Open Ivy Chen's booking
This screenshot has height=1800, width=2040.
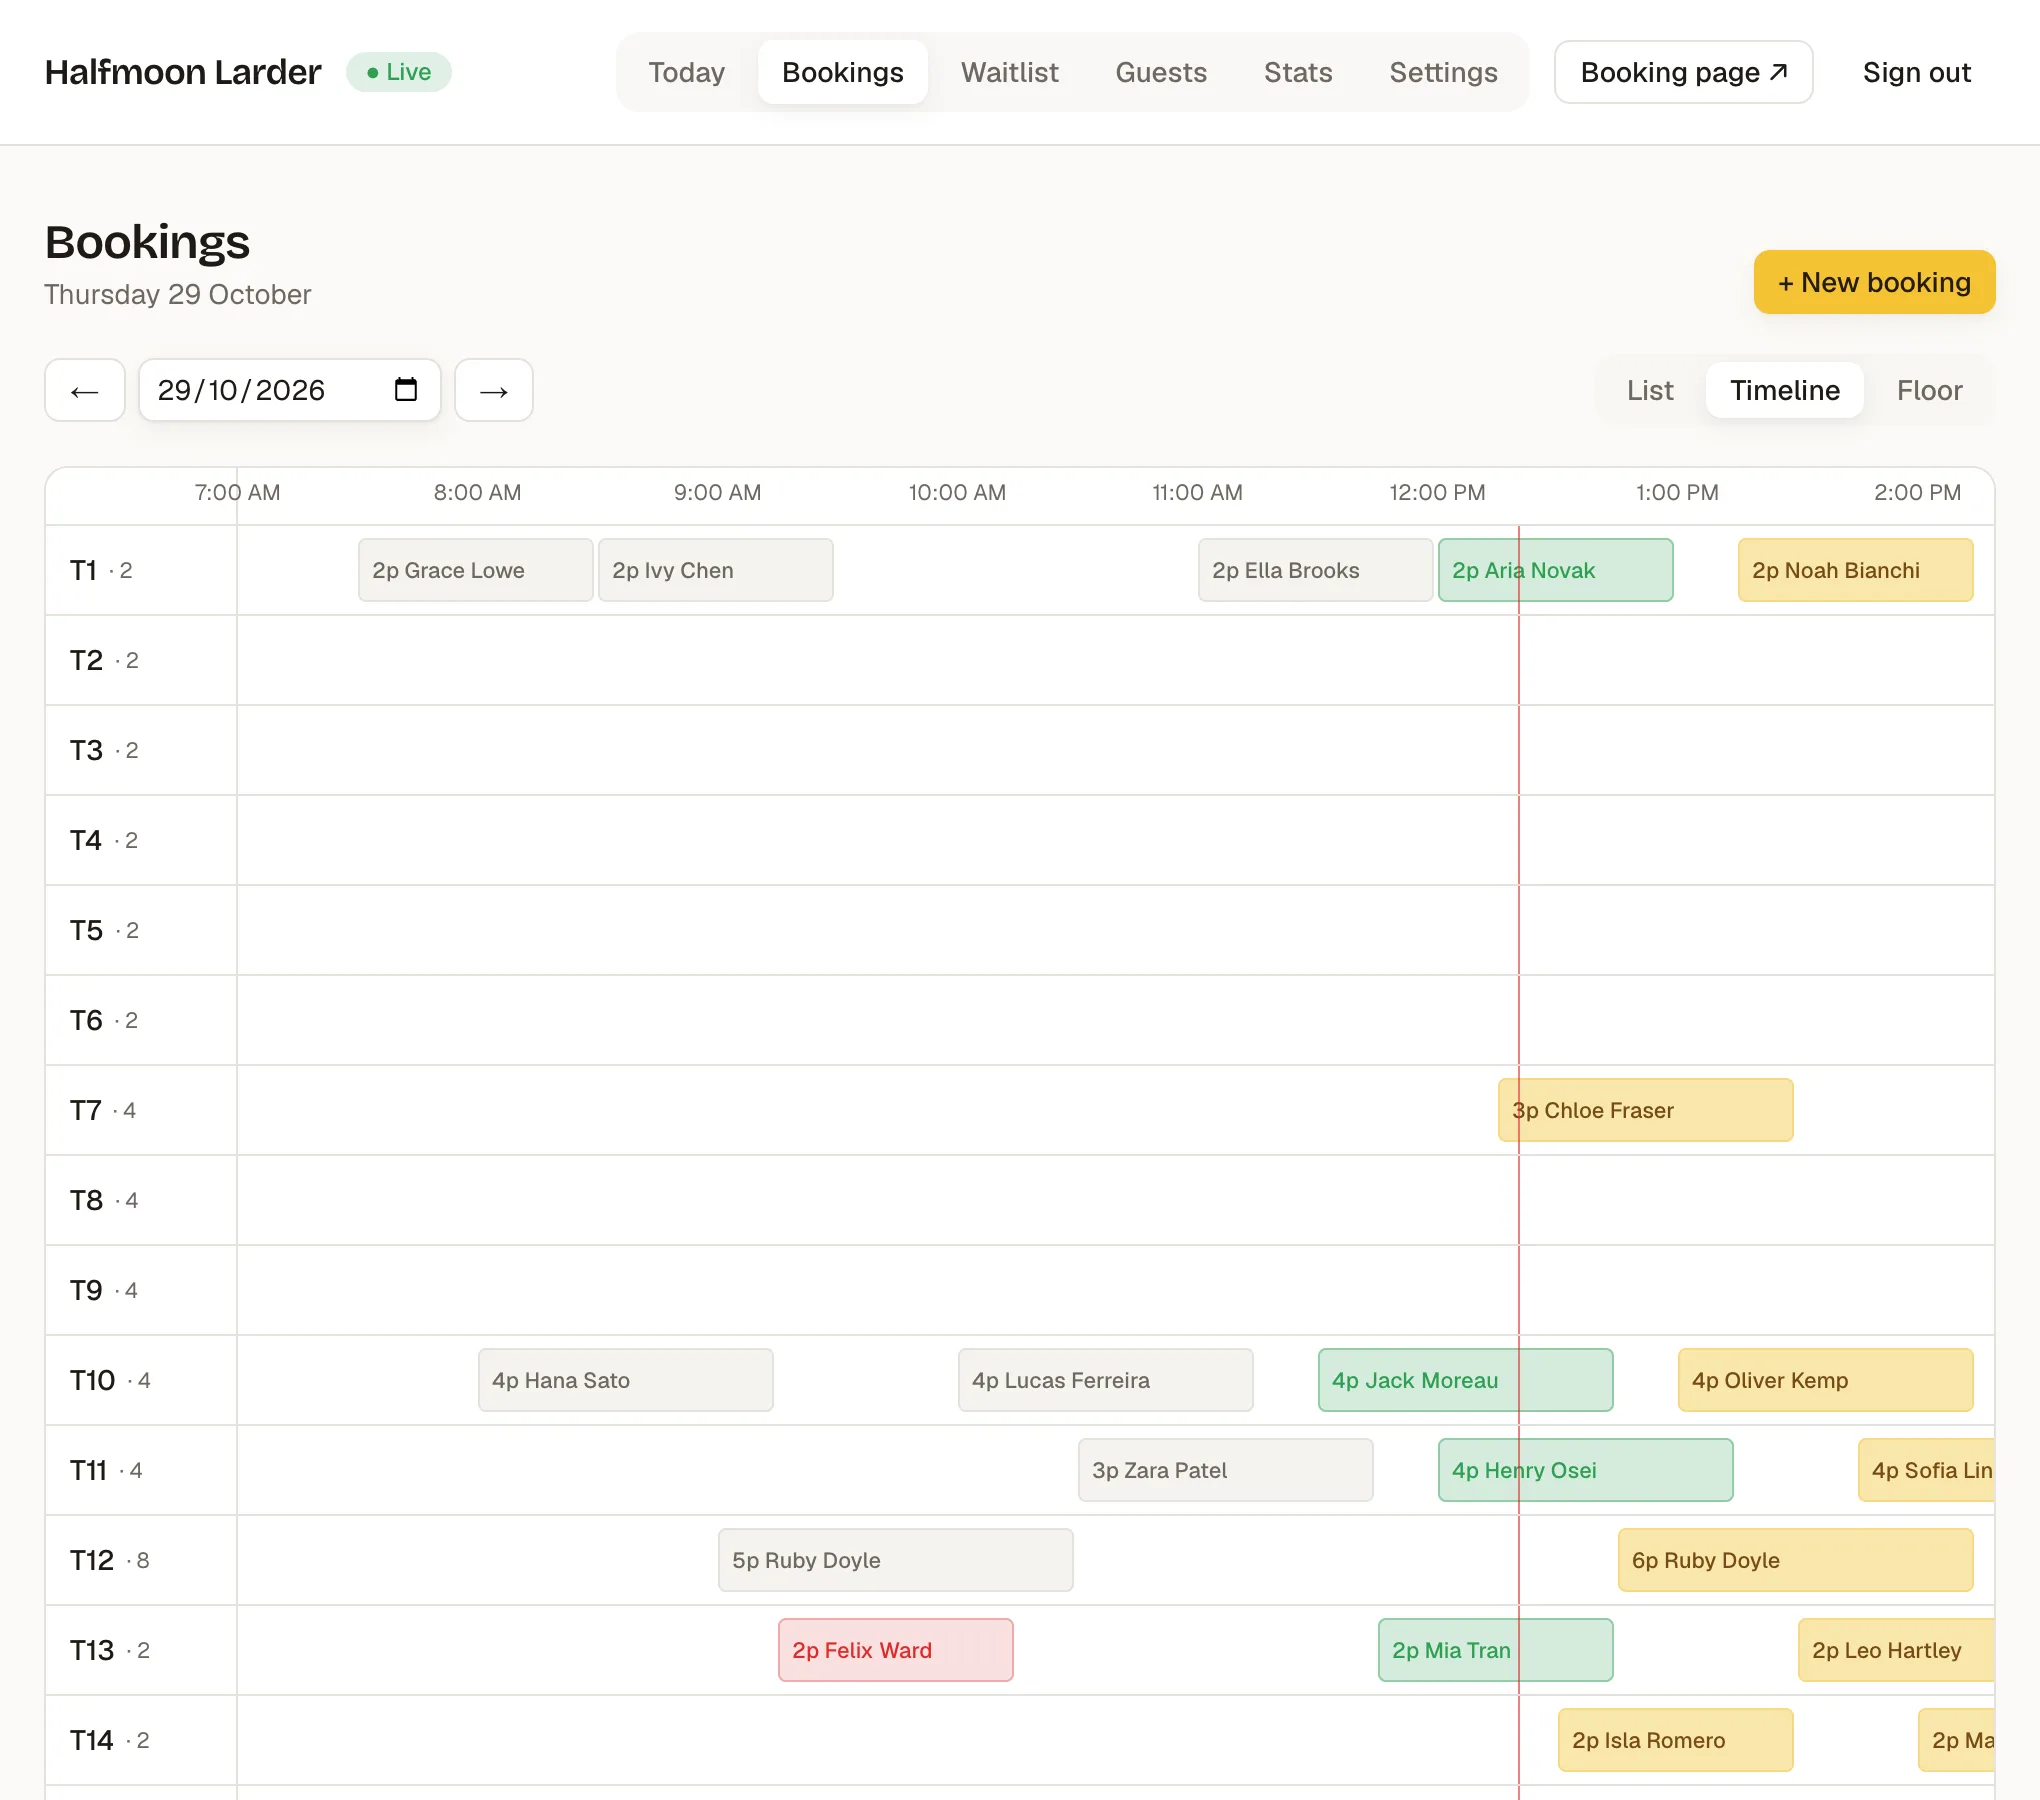tap(716, 570)
